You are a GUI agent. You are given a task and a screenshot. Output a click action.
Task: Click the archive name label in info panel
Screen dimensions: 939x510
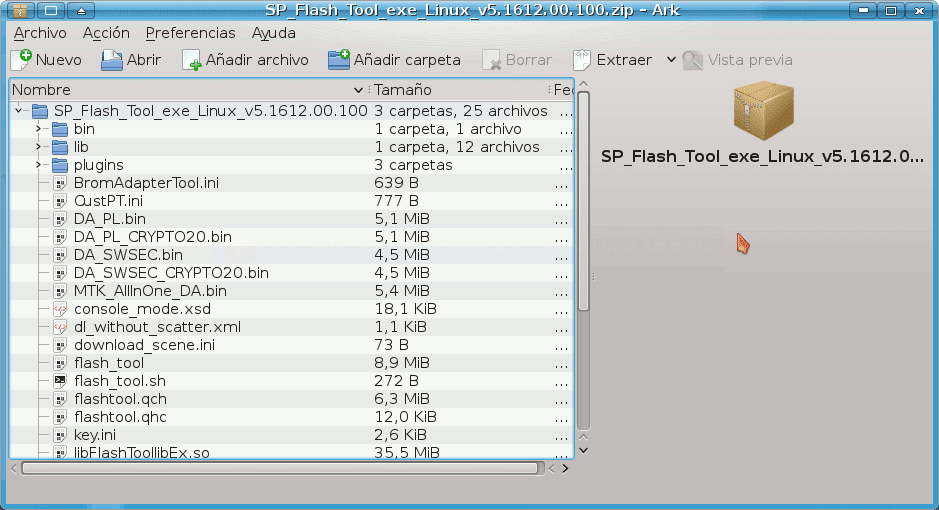coord(762,157)
